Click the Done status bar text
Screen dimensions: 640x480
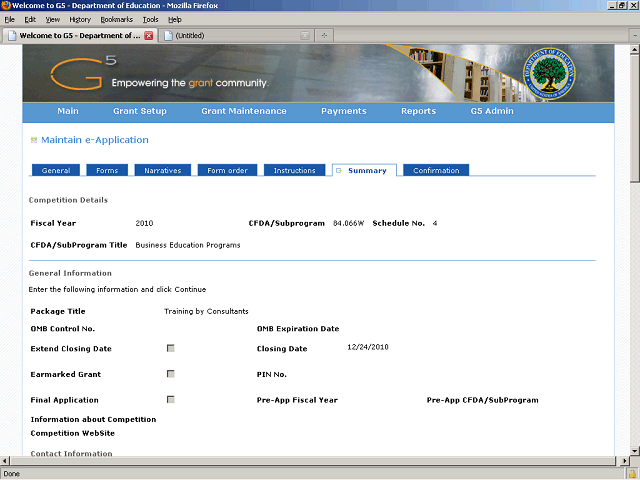[11, 474]
